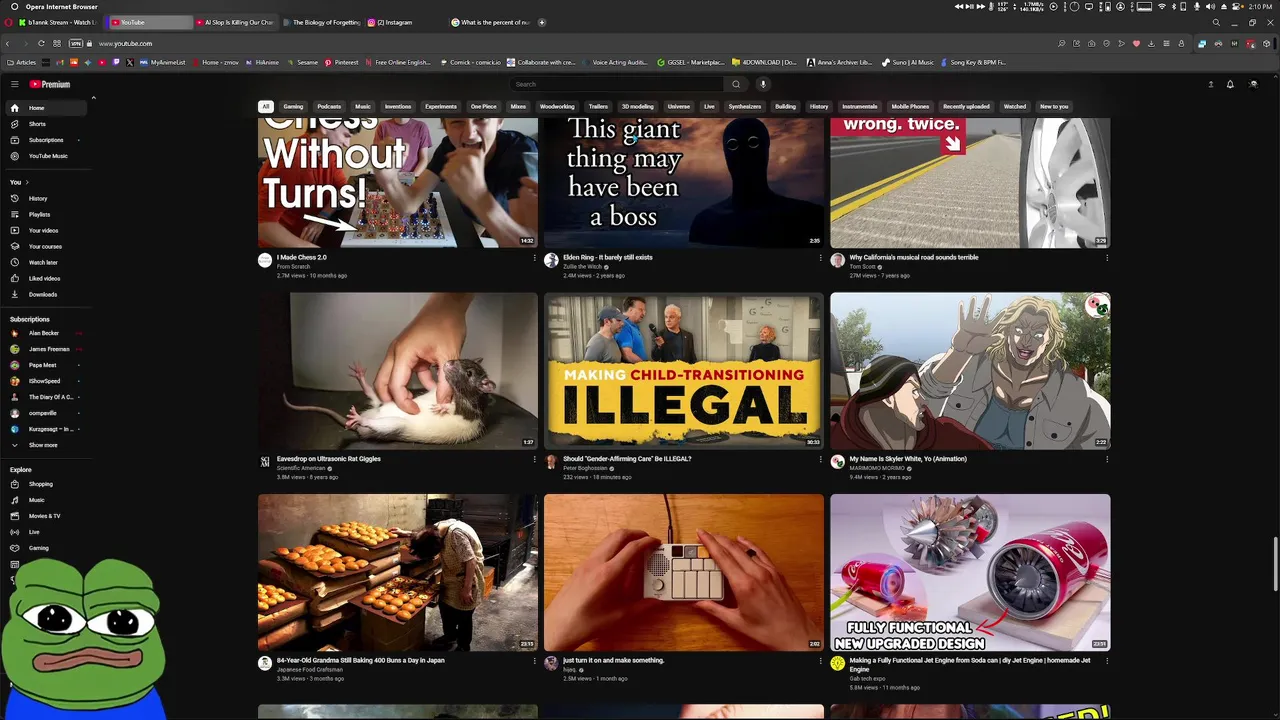This screenshot has width=1280, height=720.
Task: Select the Podcasts filter chip
Action: click(329, 106)
